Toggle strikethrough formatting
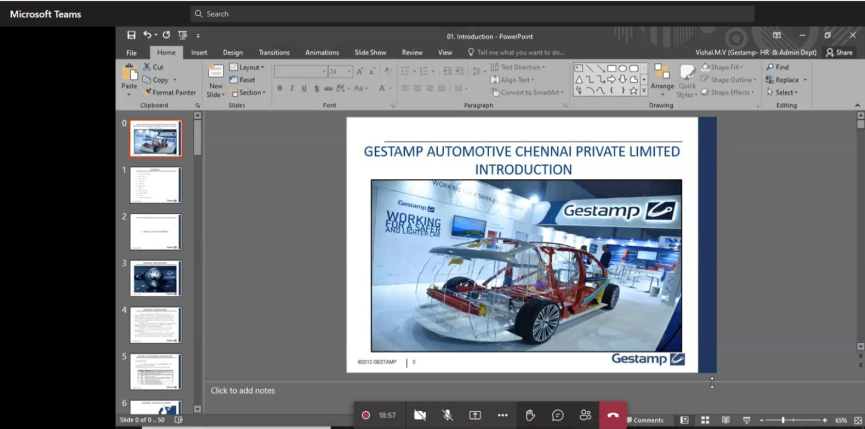This screenshot has width=865, height=429. pyautogui.click(x=329, y=88)
